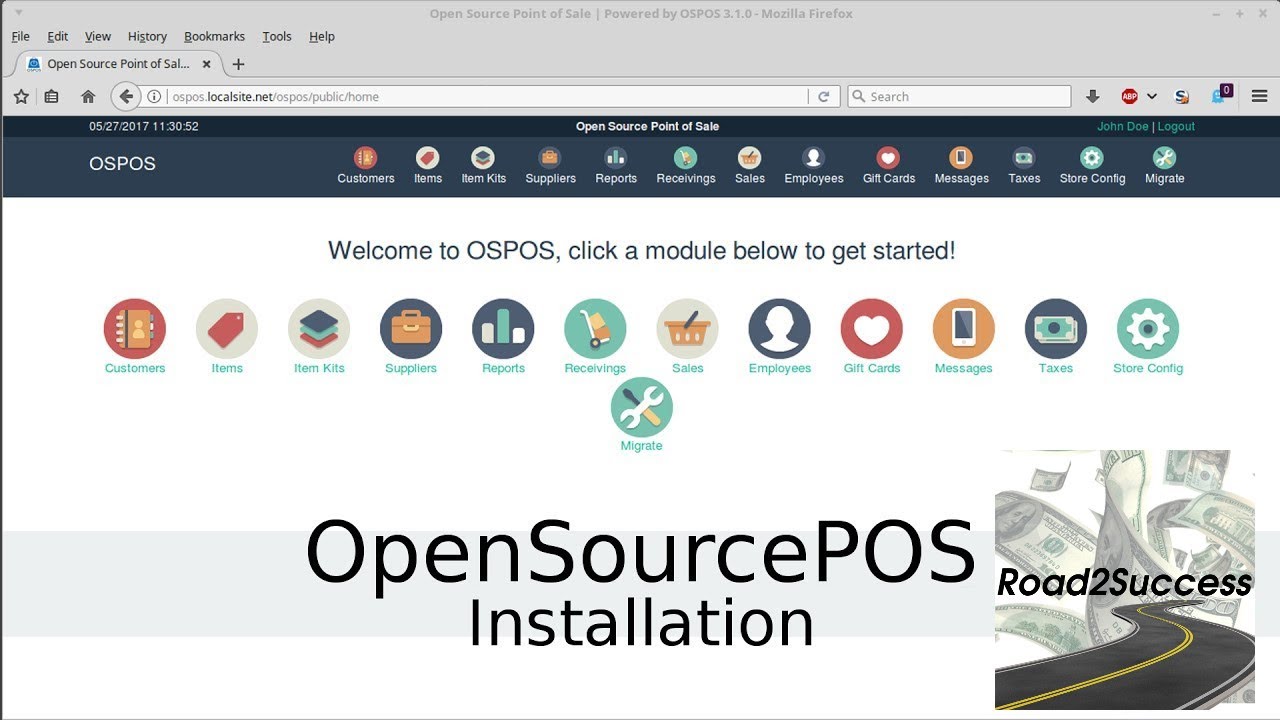Click John Doe user link
Viewport: 1280px width, 720px height.
(1122, 127)
